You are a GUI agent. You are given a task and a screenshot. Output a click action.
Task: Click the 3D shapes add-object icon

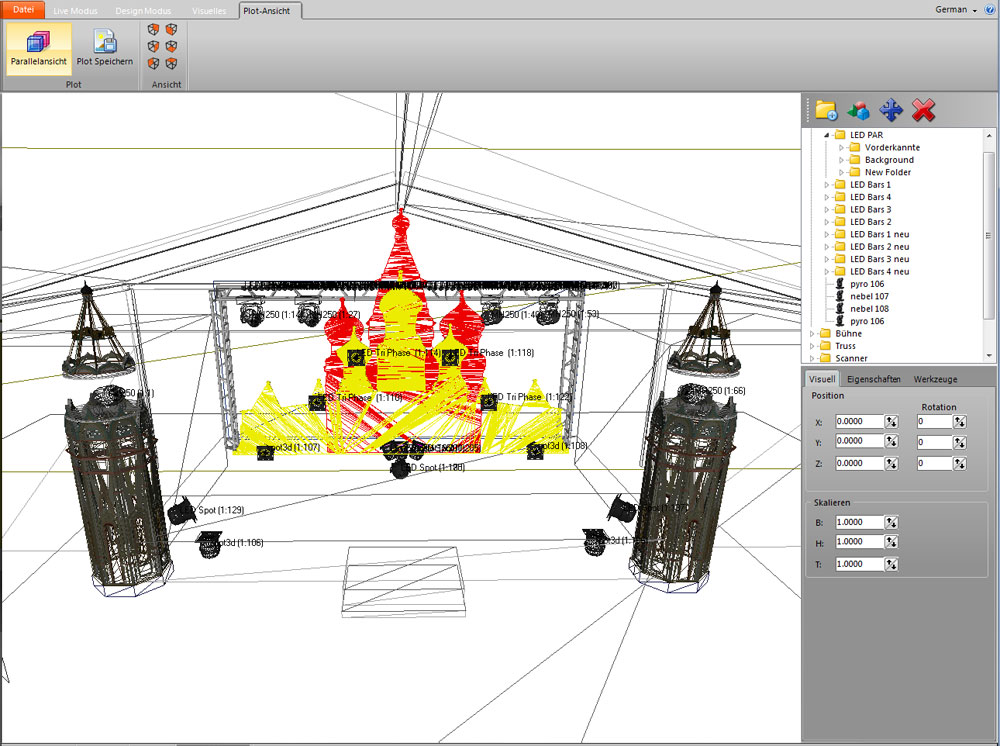pos(858,110)
